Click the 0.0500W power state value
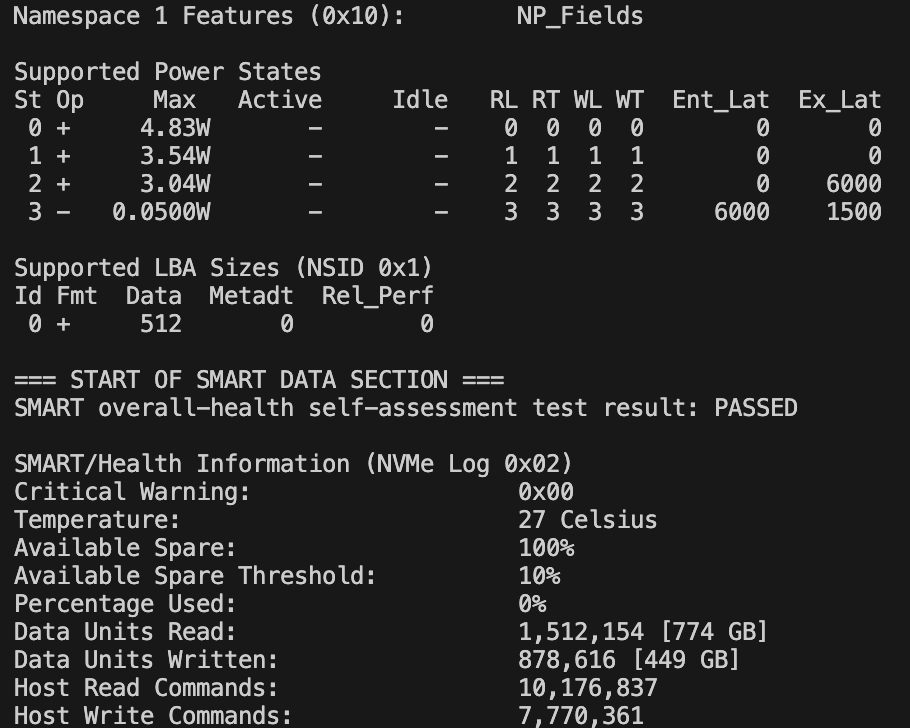Viewport: 910px width, 728px height. click(160, 212)
